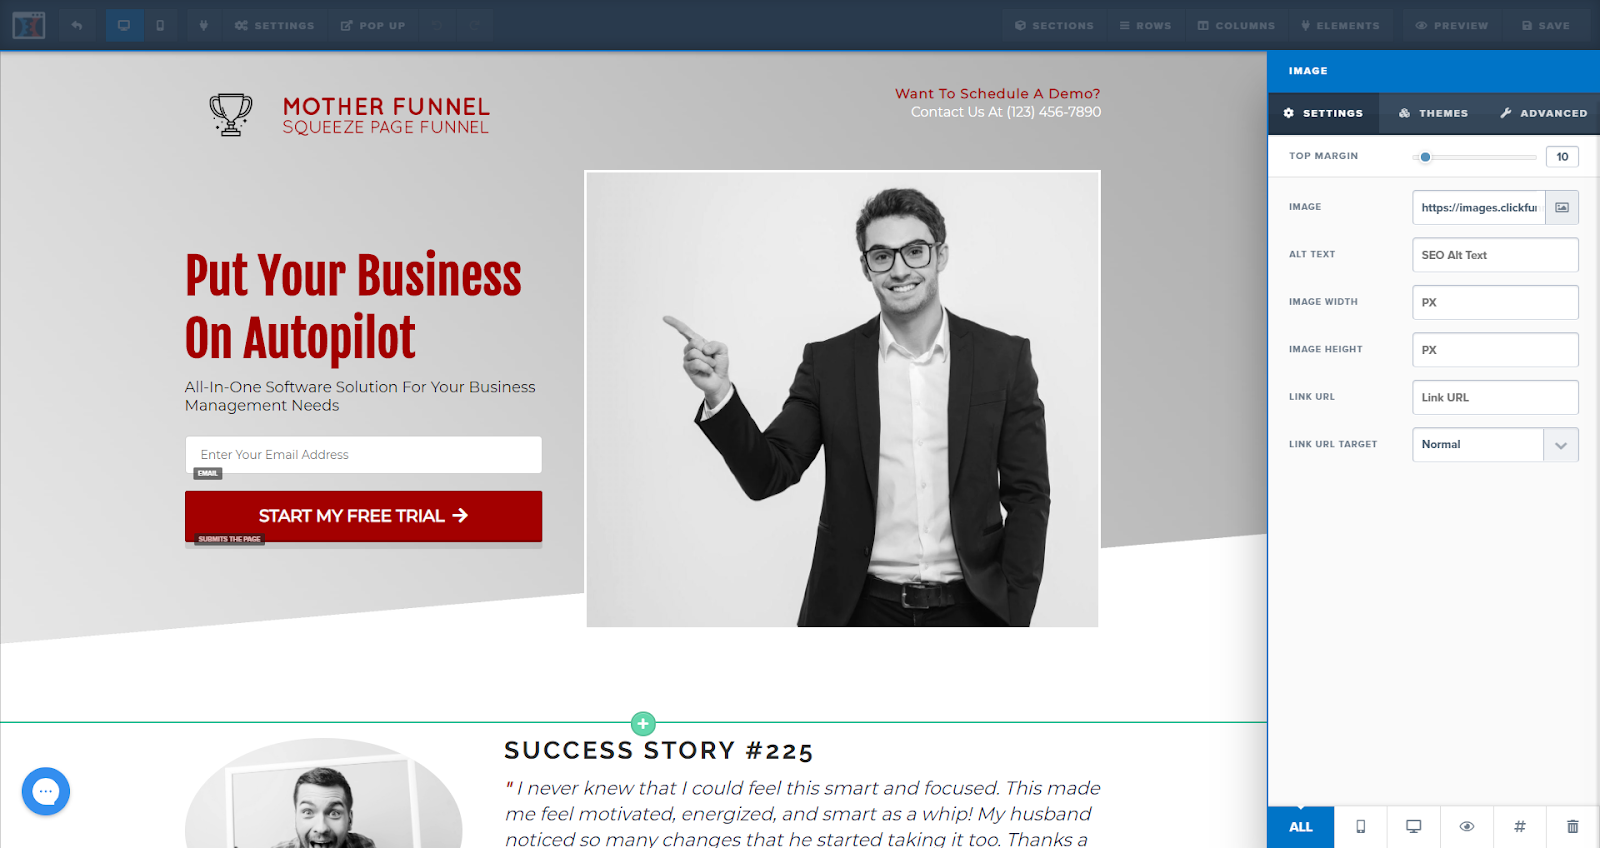Screen dimensions: 1600x848
Task: Open the Sections menu in top toolbar
Action: pyautogui.click(x=1054, y=25)
